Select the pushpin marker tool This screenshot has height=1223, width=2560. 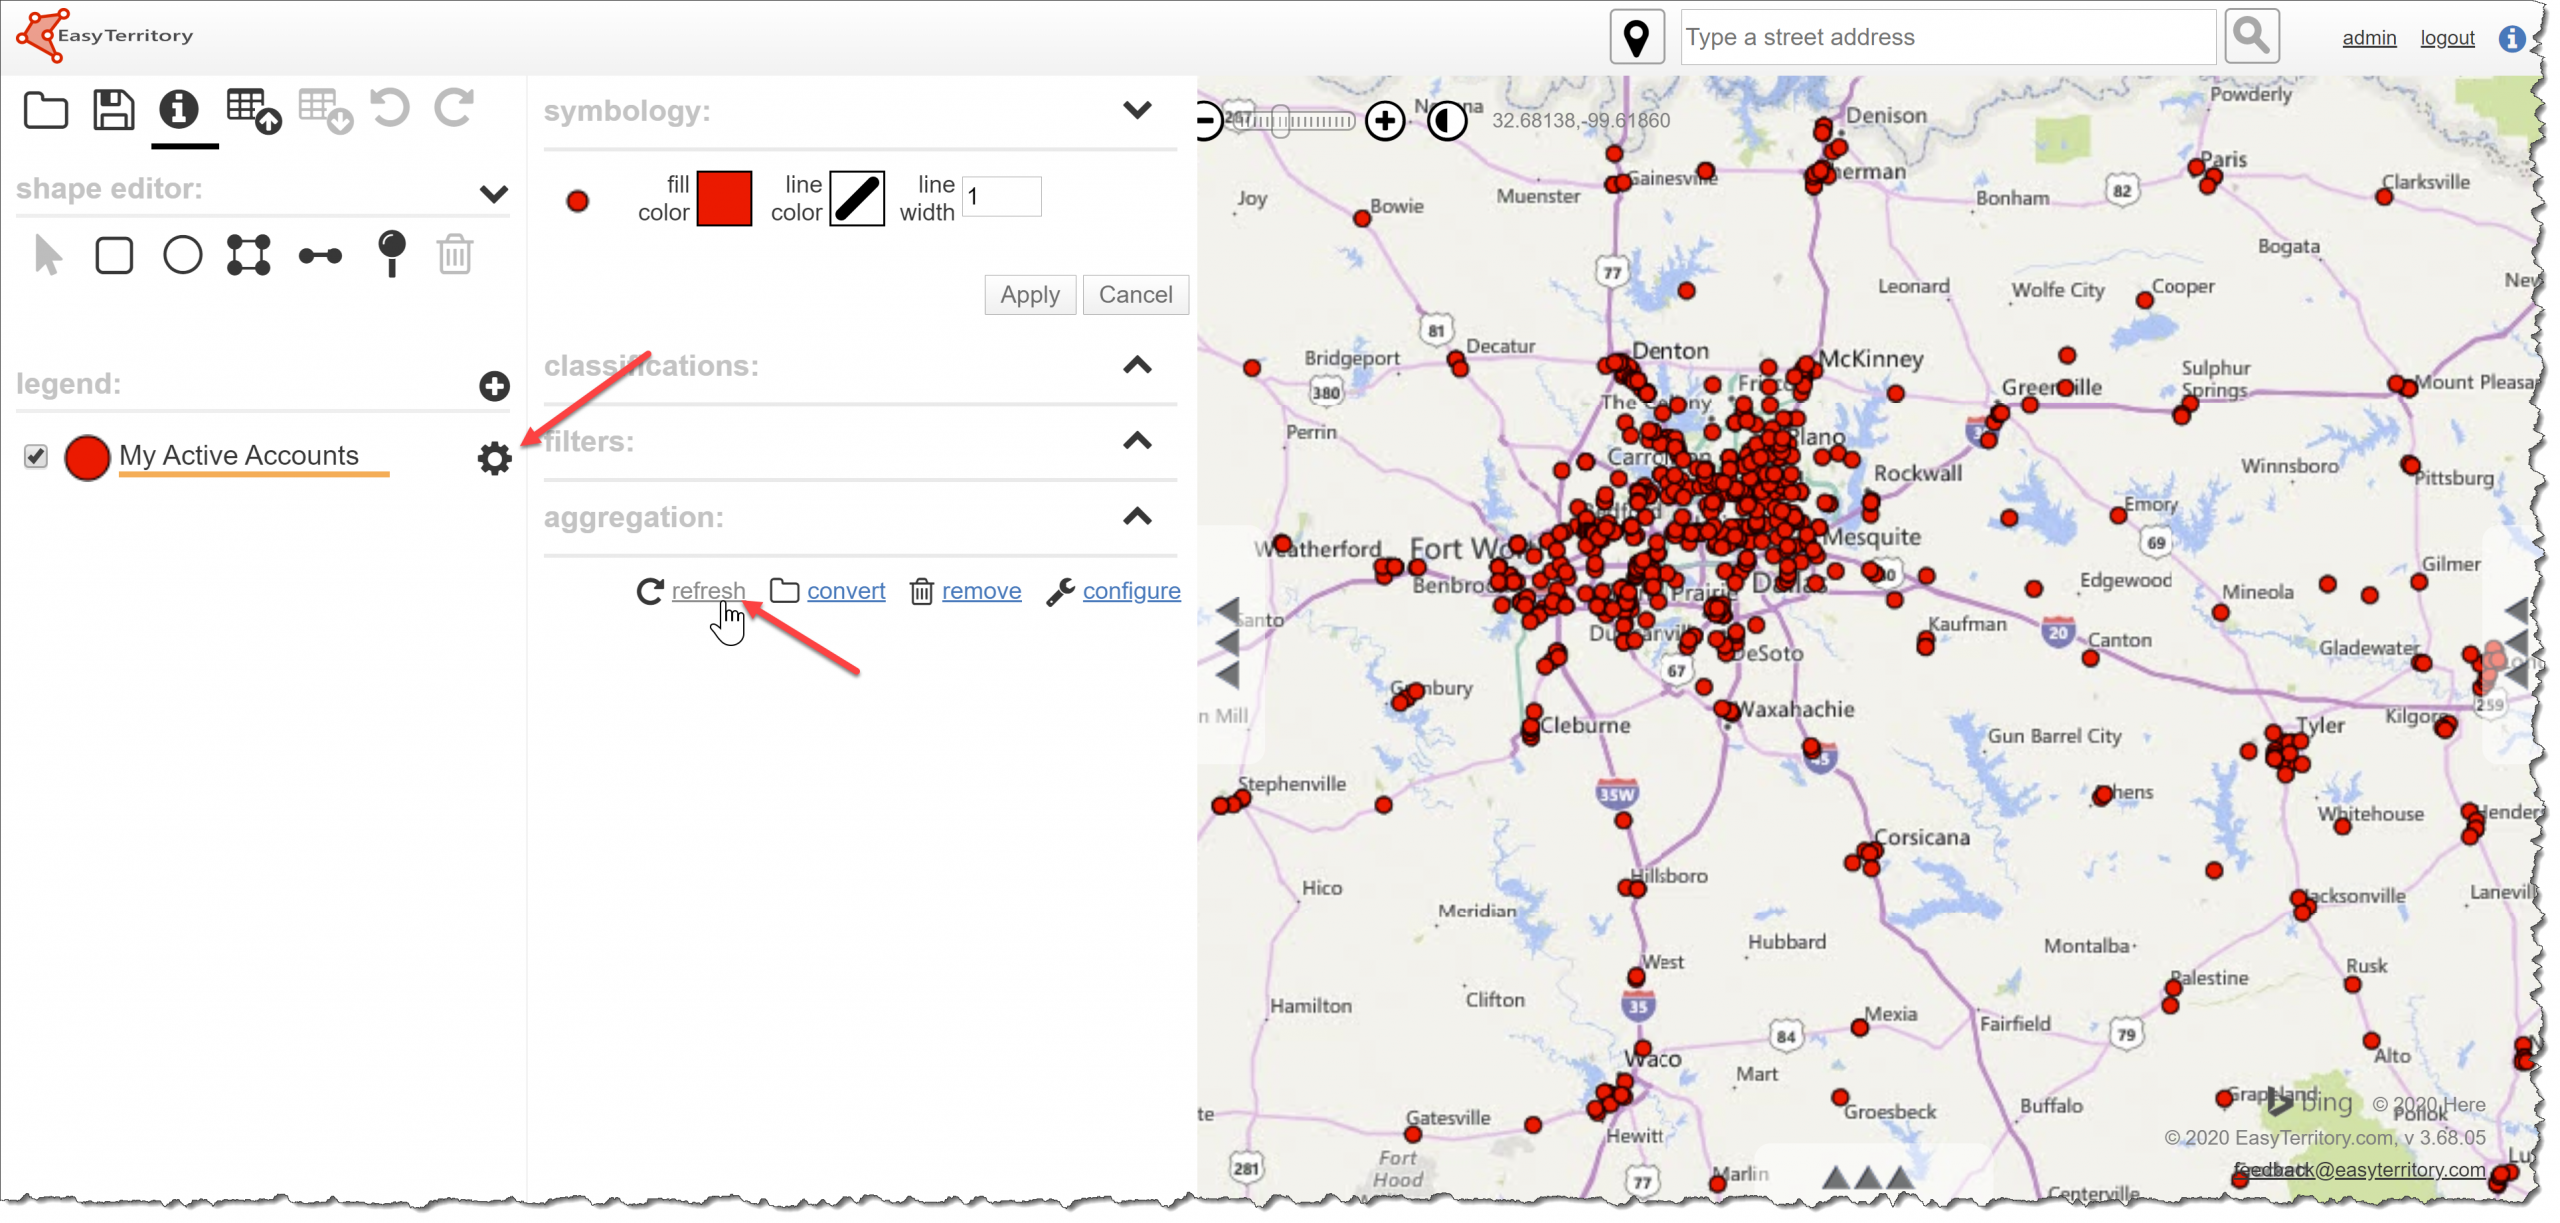[x=391, y=253]
